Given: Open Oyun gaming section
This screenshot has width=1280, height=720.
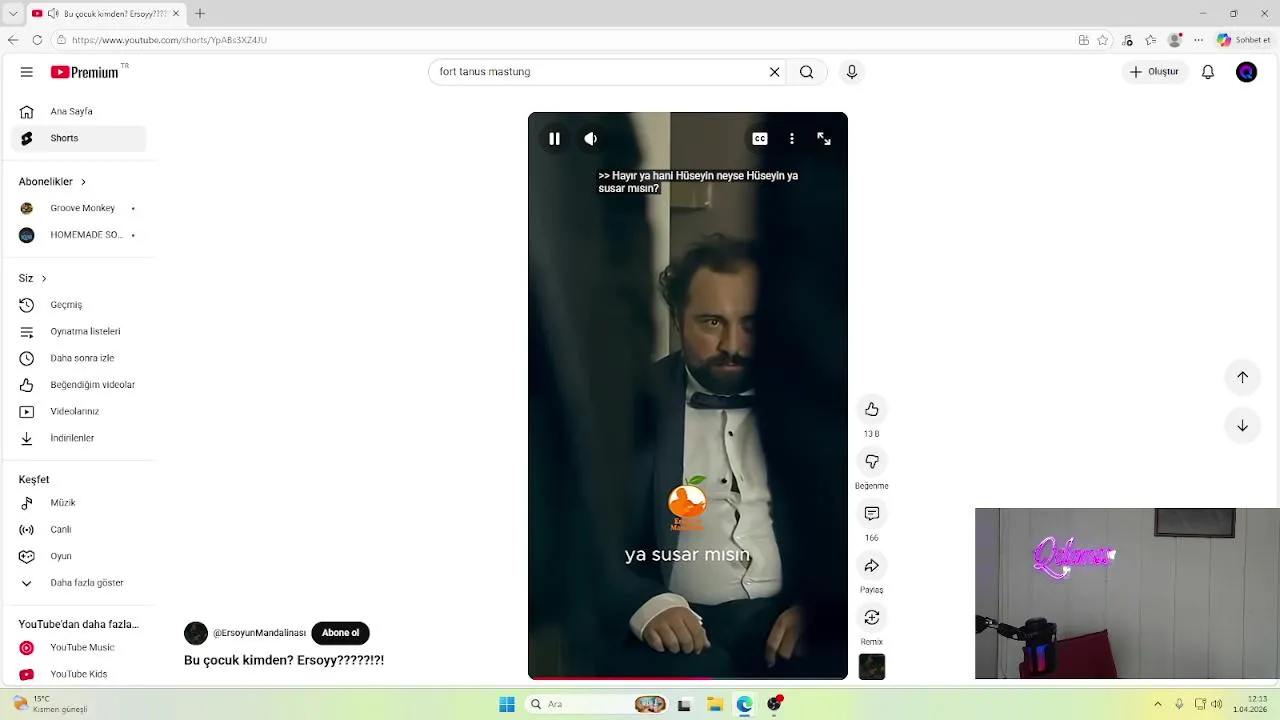Looking at the screenshot, I should pyautogui.click(x=78, y=556).
